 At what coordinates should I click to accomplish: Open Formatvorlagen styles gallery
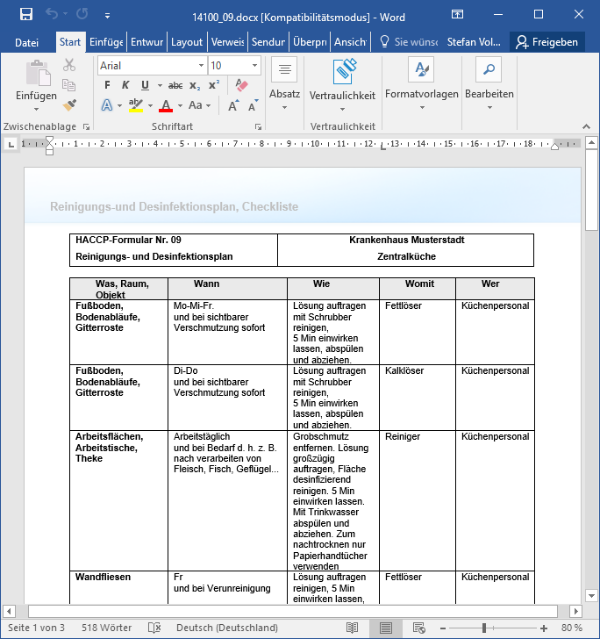(421, 70)
